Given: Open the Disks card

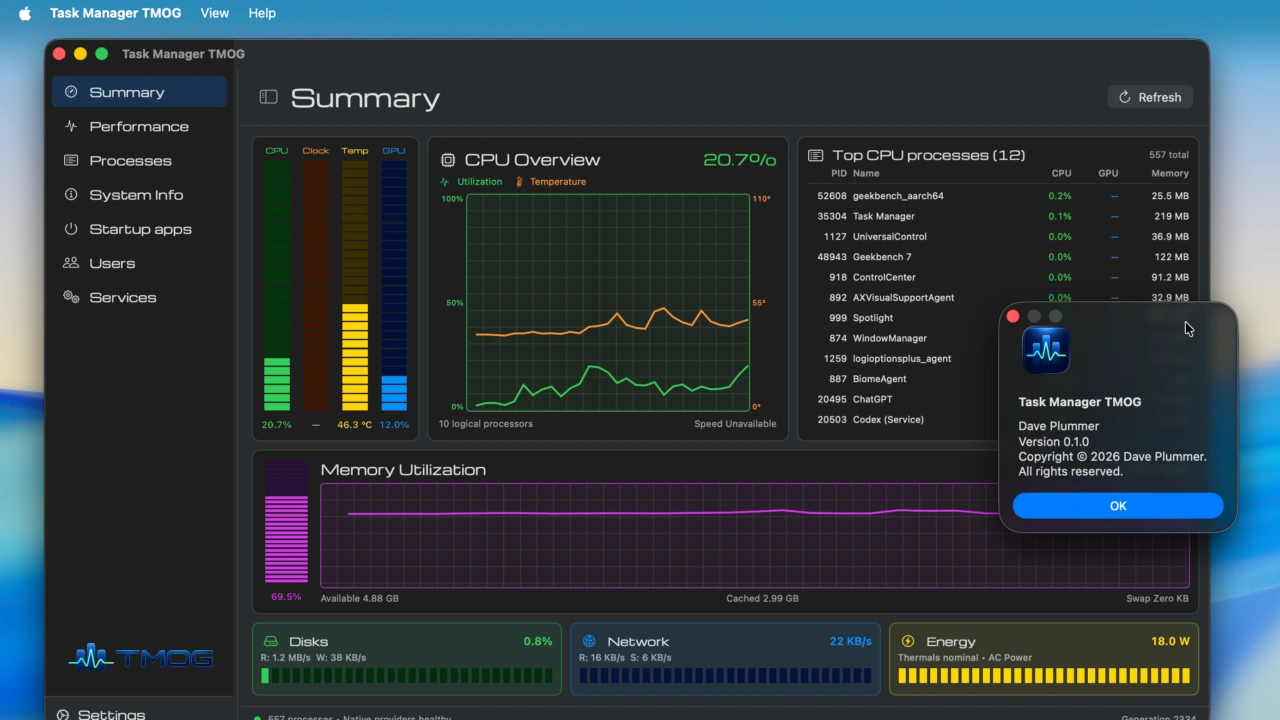Looking at the screenshot, I should tap(407, 658).
